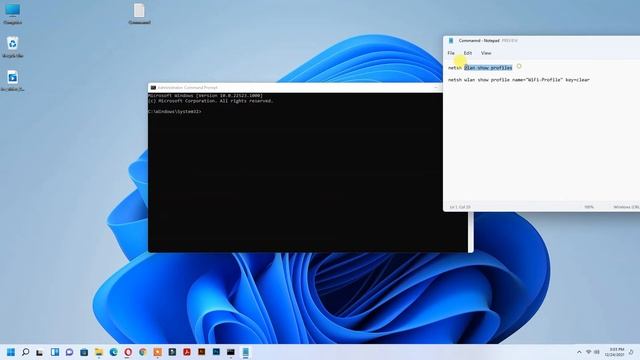Open network Wi-Fi icon in system tray
The height and width of the screenshot is (360, 640).
pyautogui.click(x=589, y=352)
